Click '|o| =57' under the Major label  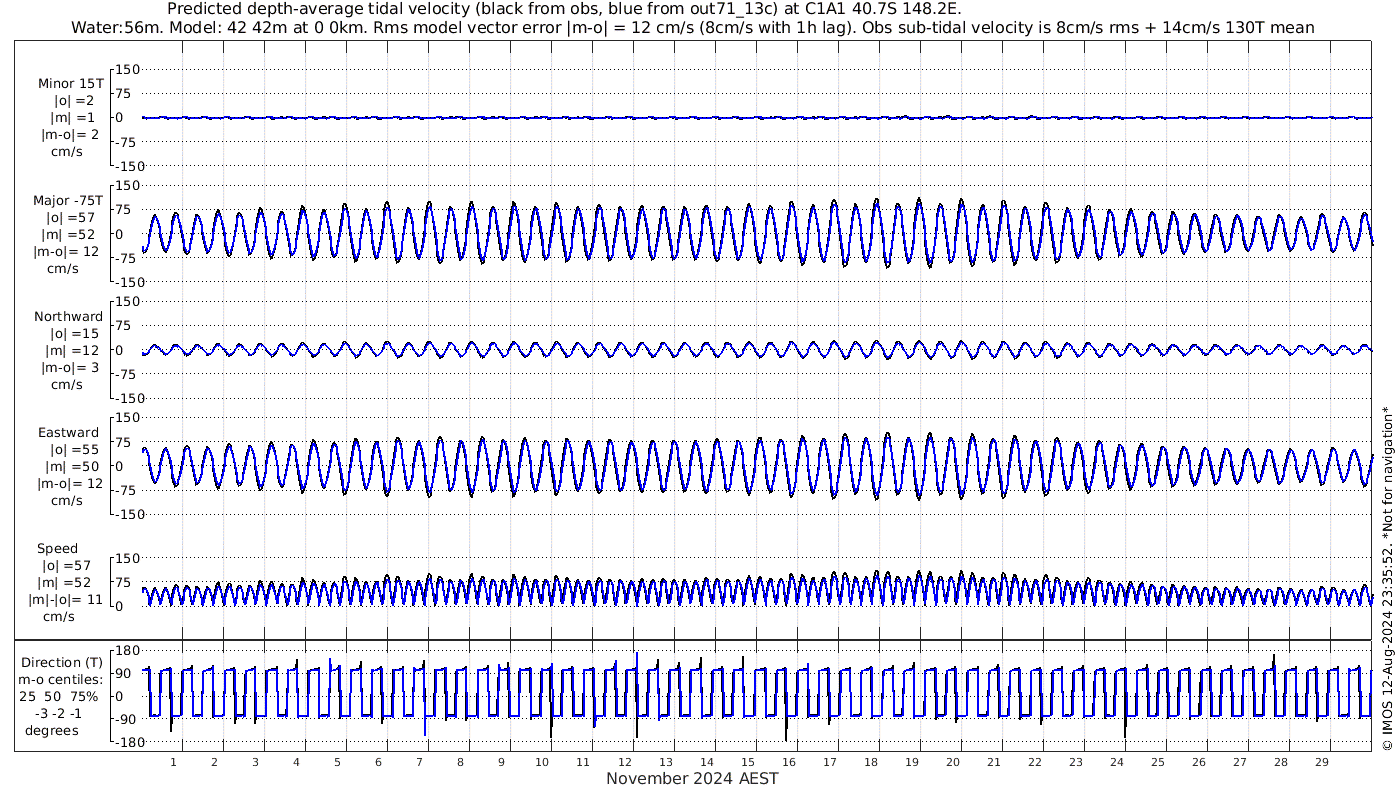70,218
